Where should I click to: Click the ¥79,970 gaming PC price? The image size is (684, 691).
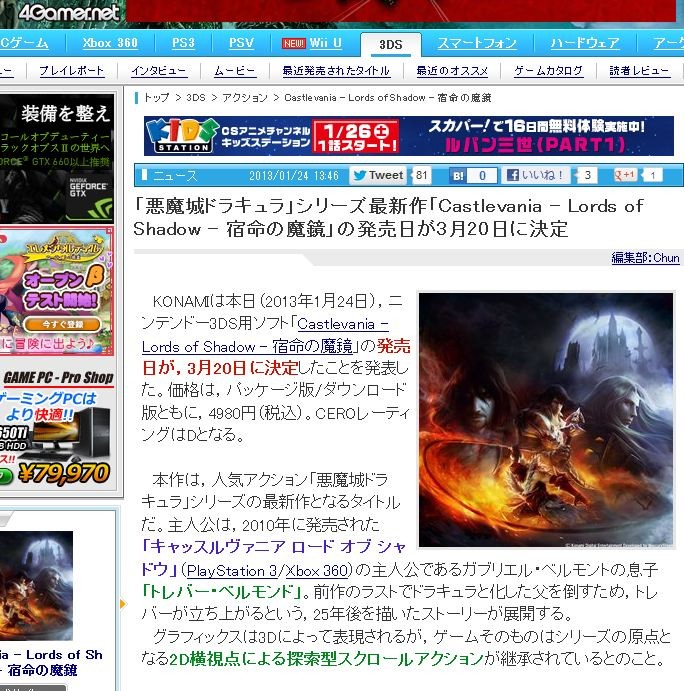[x=63, y=473]
